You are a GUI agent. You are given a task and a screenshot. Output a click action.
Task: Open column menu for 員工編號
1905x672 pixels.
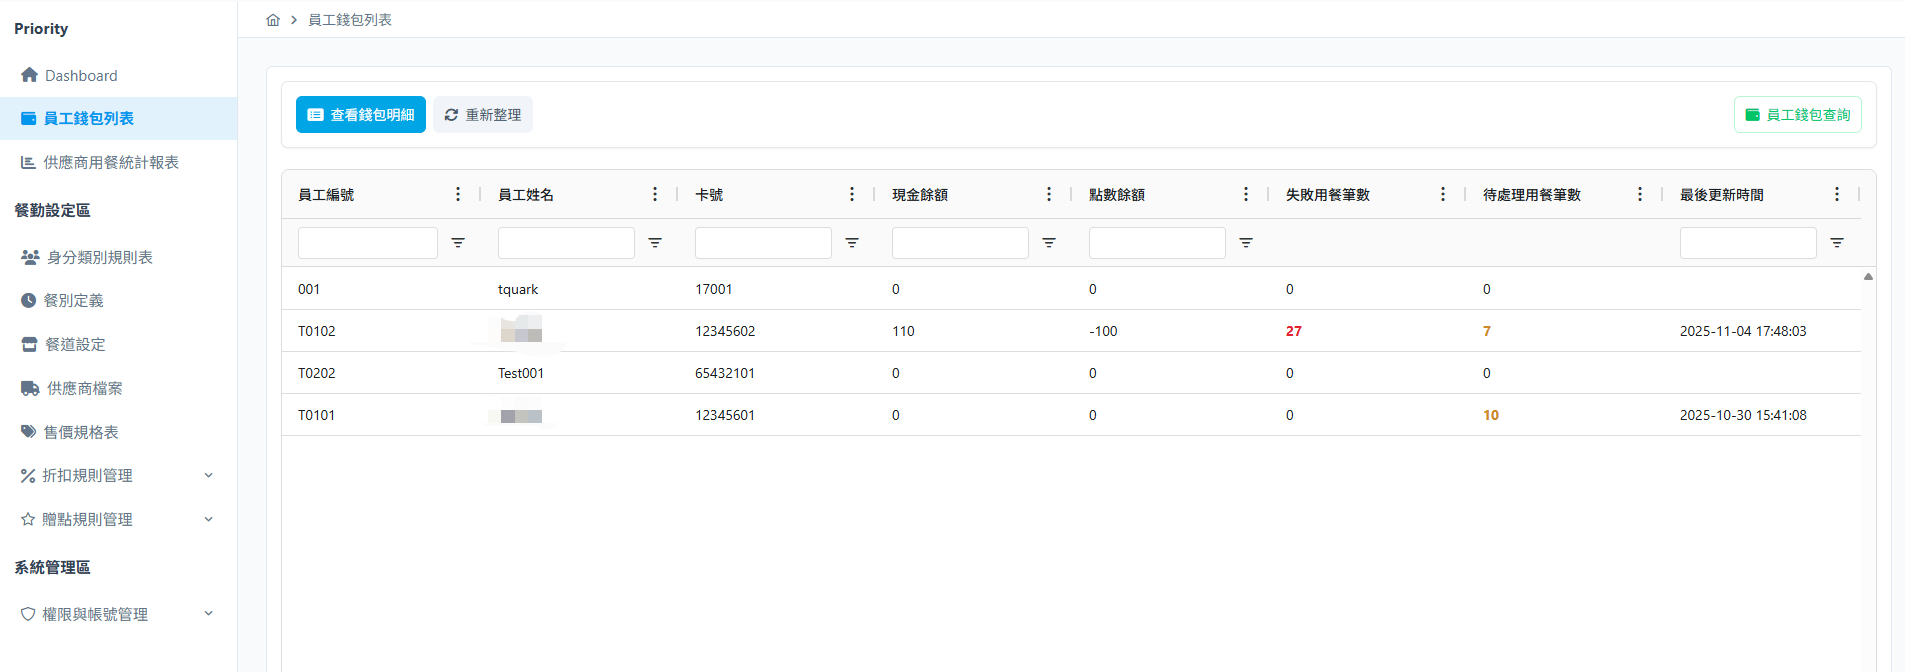pyautogui.click(x=458, y=194)
